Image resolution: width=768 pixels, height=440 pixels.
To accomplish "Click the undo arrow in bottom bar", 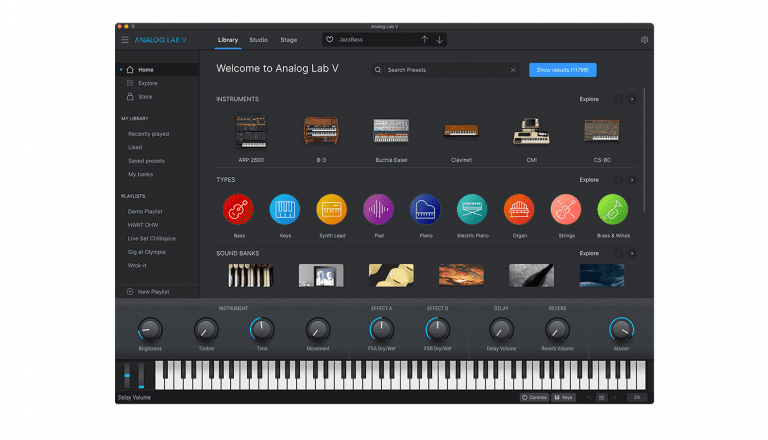I will click(589, 397).
